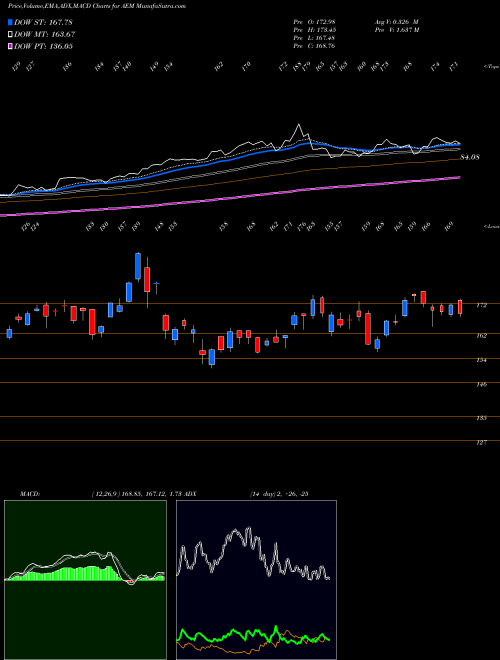Select the 'DOW PT: 136.03' legend text
The width and height of the screenshot is (500, 660).
tap(43, 46)
